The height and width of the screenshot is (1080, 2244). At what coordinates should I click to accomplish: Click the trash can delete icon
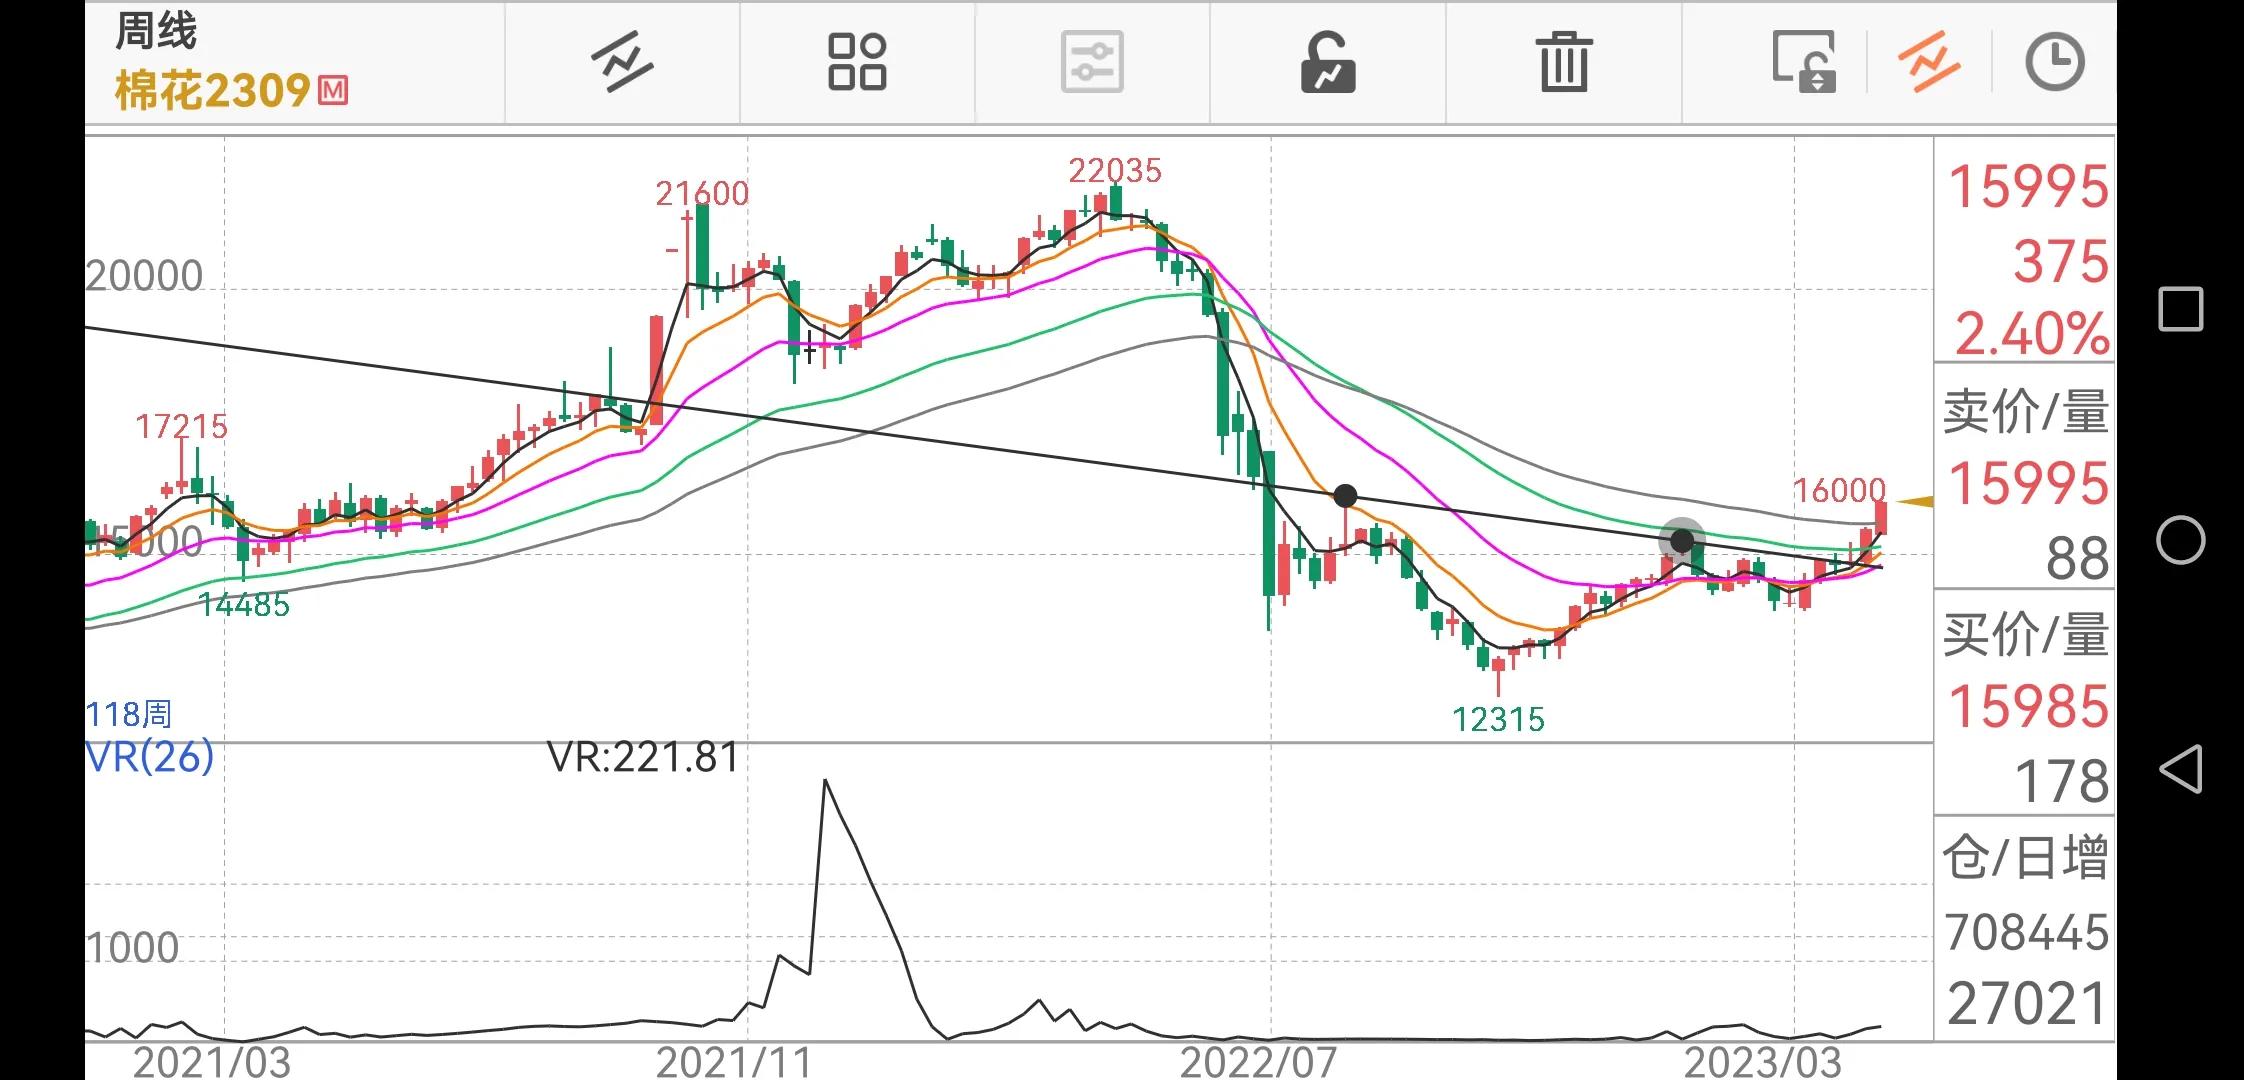click(x=1563, y=63)
